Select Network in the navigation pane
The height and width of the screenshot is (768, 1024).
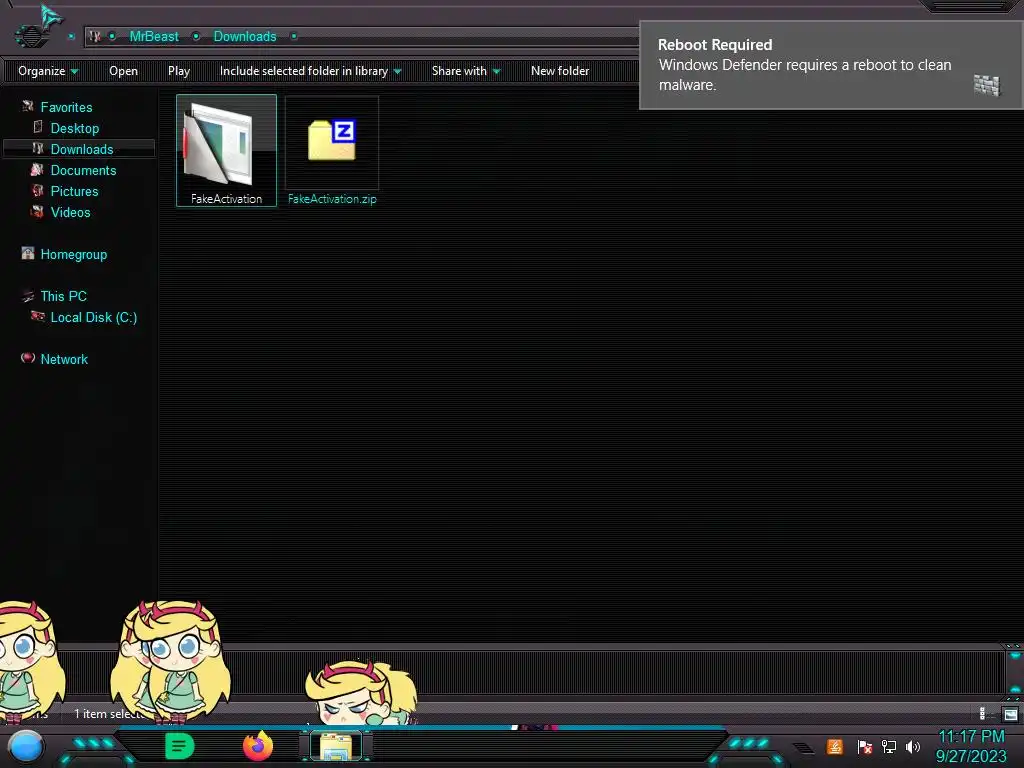(x=64, y=359)
